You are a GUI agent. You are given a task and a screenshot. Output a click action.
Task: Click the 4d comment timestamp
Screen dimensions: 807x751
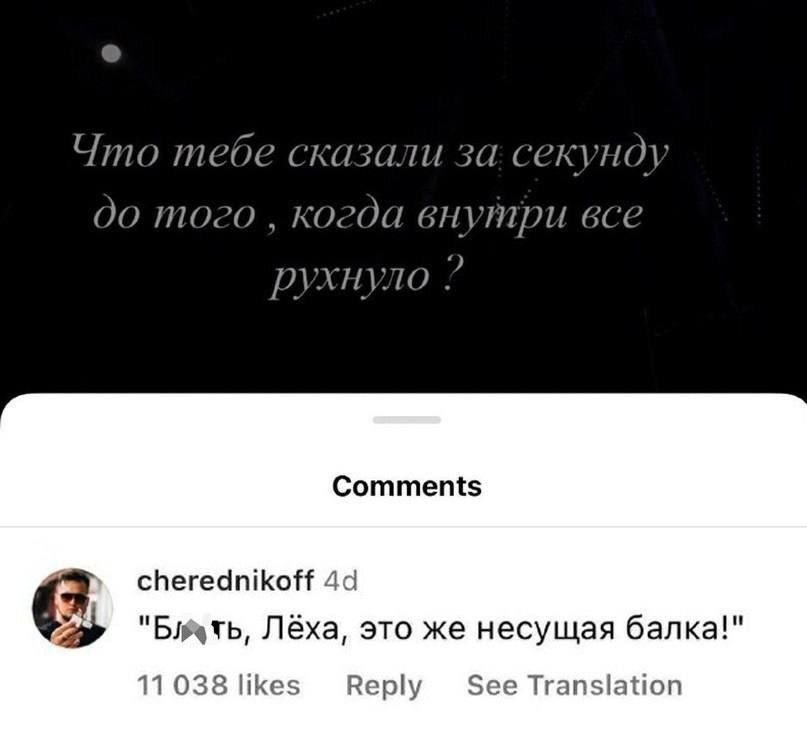(x=341, y=582)
